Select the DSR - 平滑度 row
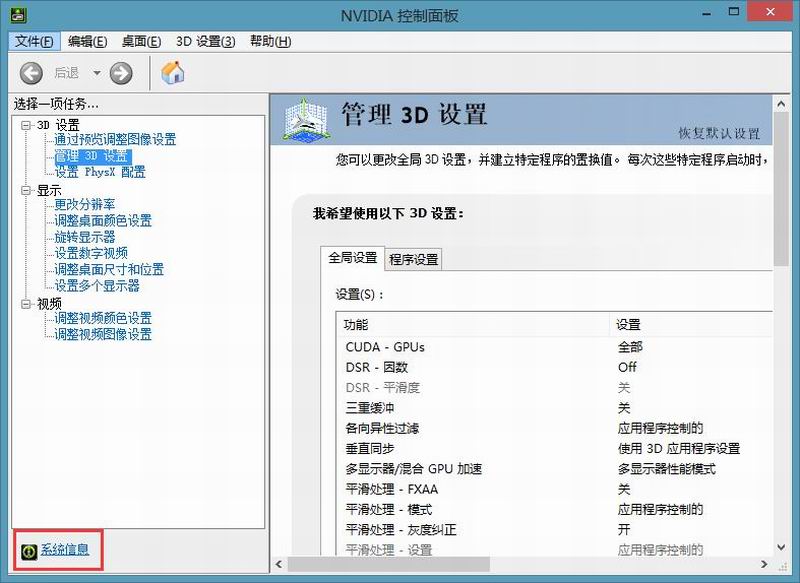The image size is (800, 583). [x=554, y=388]
